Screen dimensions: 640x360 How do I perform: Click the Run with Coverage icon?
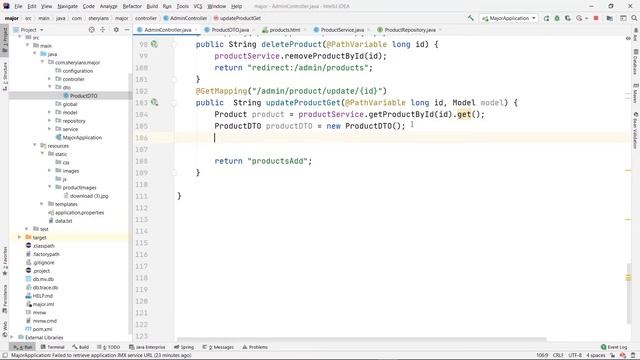tap(568, 18)
